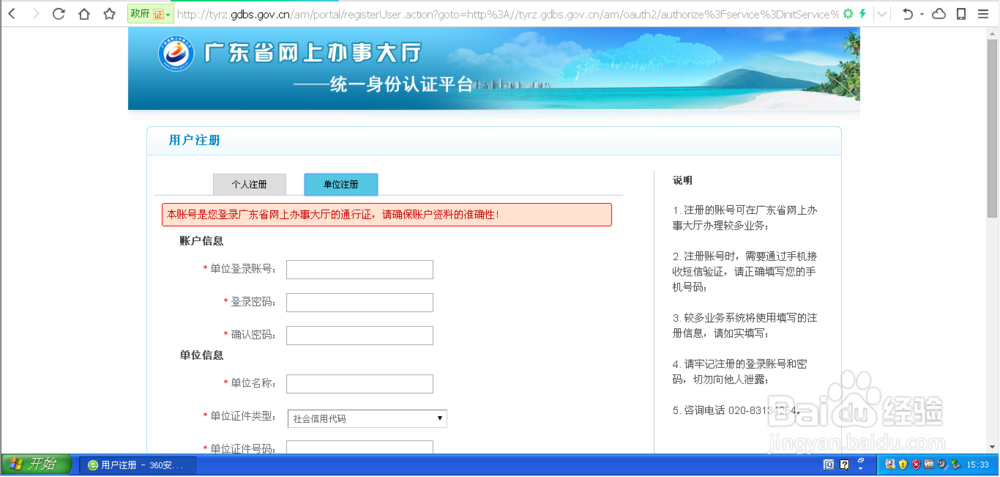Open the browser home page
1000x477 pixels.
click(84, 13)
